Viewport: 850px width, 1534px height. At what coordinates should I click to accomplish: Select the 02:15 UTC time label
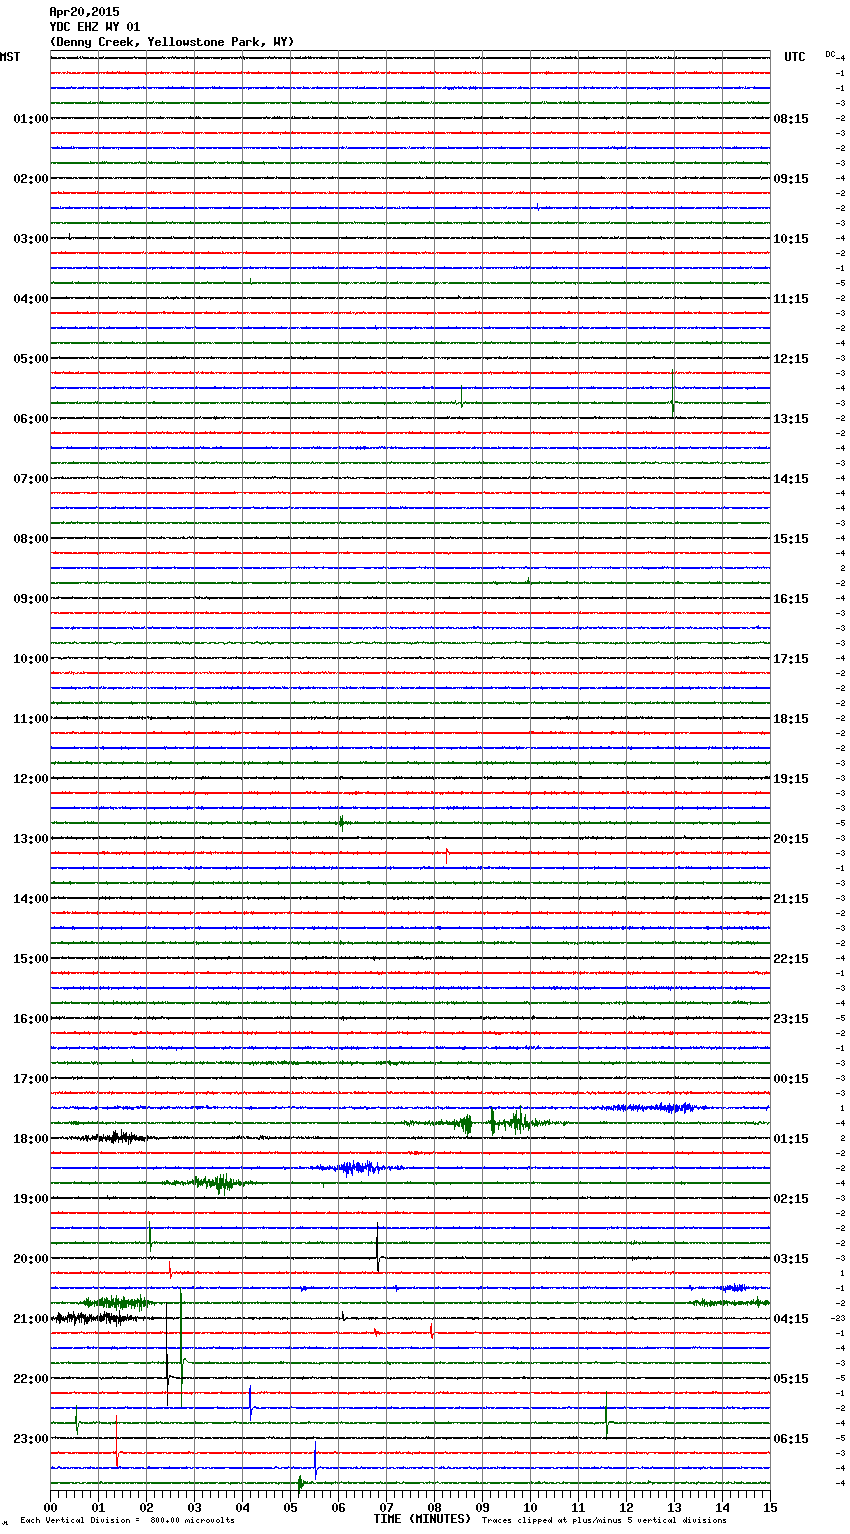point(791,1199)
